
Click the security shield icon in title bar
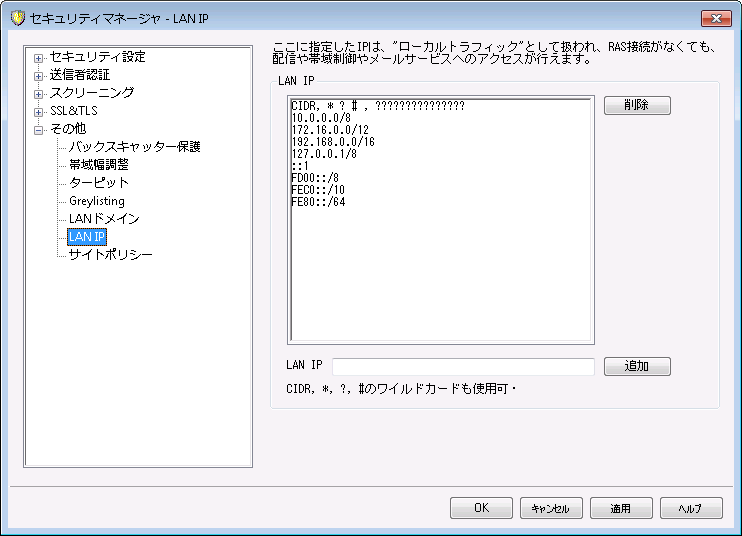[x=17, y=18]
